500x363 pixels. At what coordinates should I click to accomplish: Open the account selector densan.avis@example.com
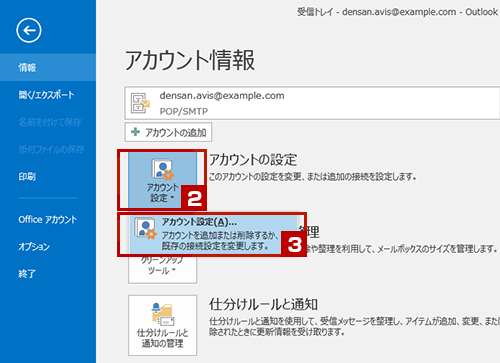pyautogui.click(x=312, y=103)
